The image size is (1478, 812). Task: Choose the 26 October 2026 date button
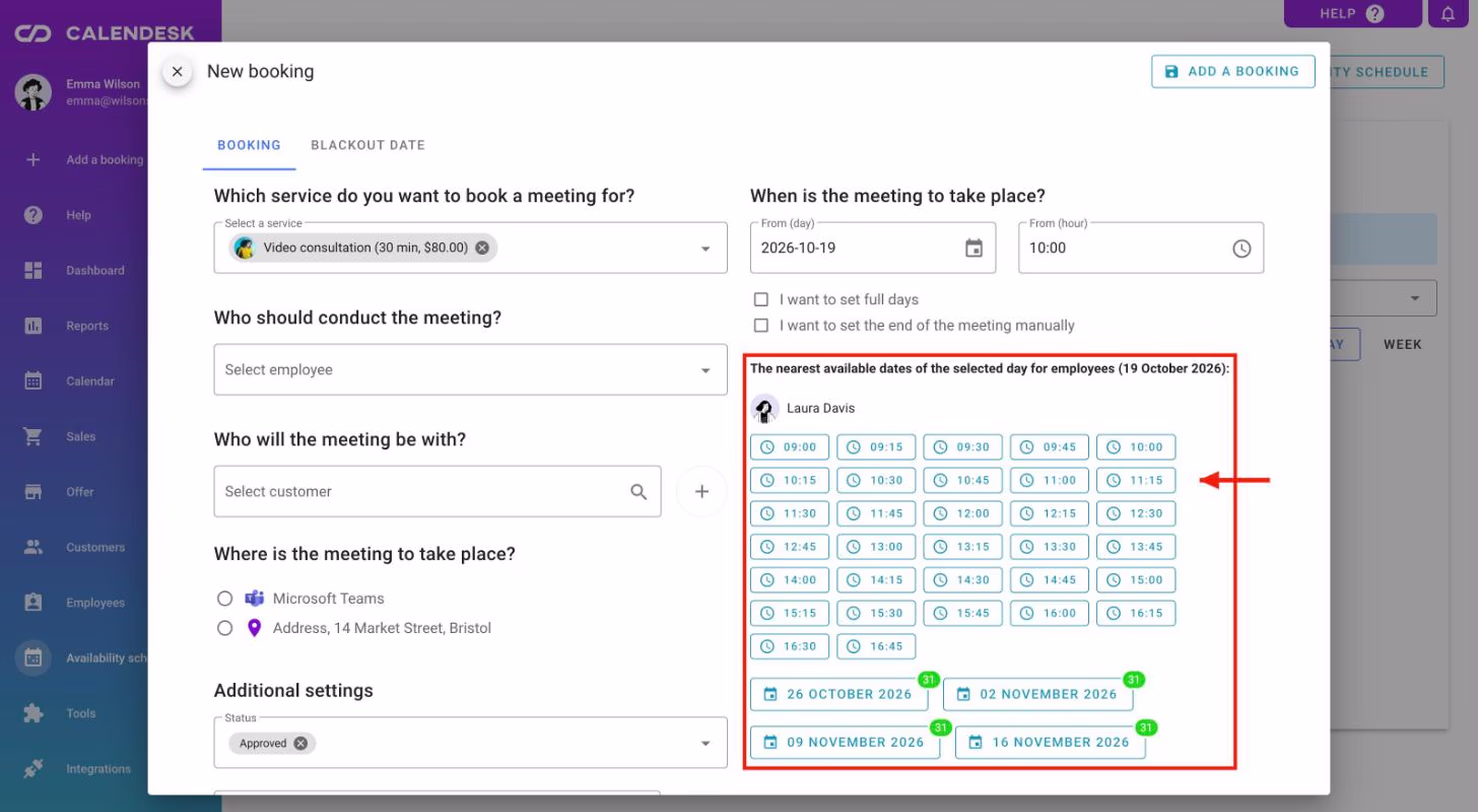(x=839, y=694)
